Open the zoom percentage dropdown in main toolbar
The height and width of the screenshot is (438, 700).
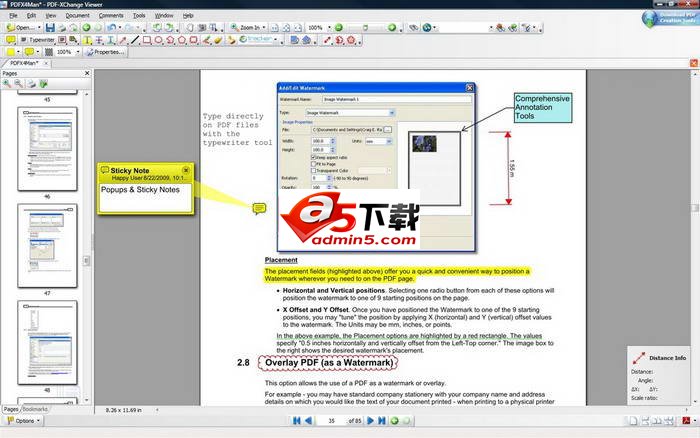point(329,28)
